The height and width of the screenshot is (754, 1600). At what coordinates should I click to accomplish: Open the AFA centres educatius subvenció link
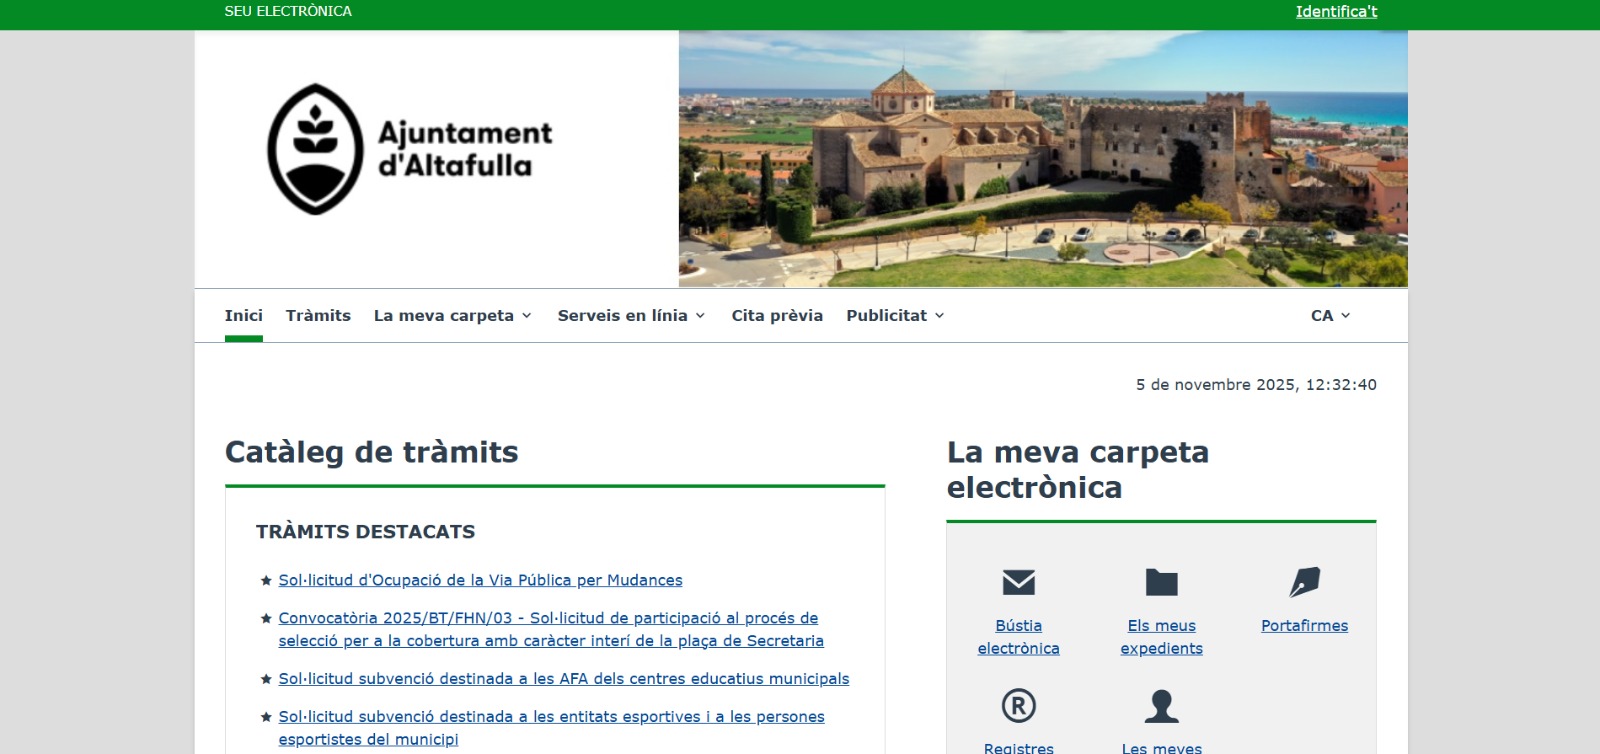[563, 679]
